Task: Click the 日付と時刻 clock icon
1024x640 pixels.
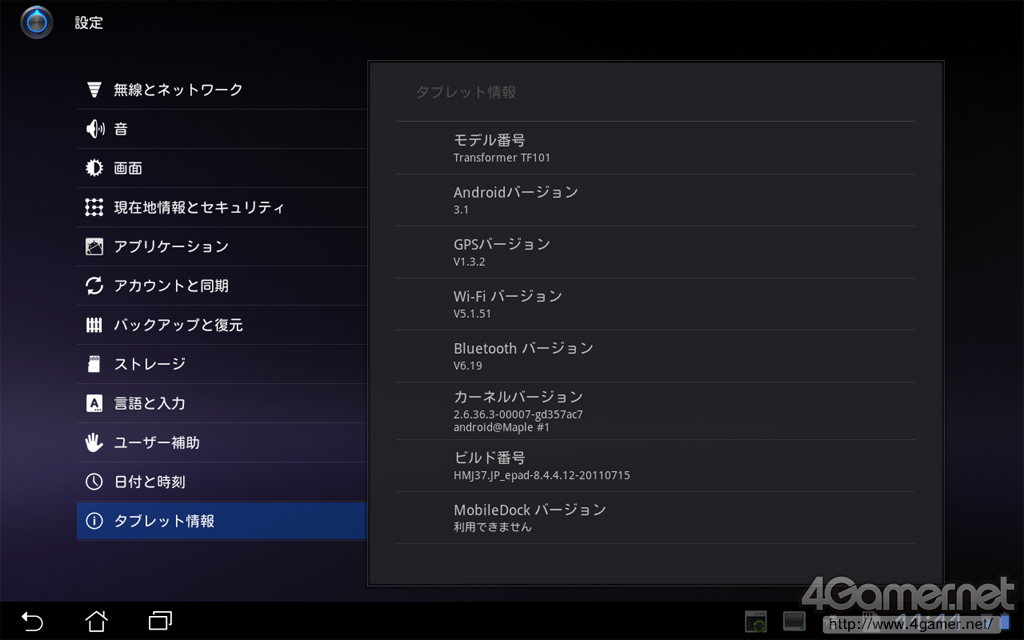Action: coord(94,481)
